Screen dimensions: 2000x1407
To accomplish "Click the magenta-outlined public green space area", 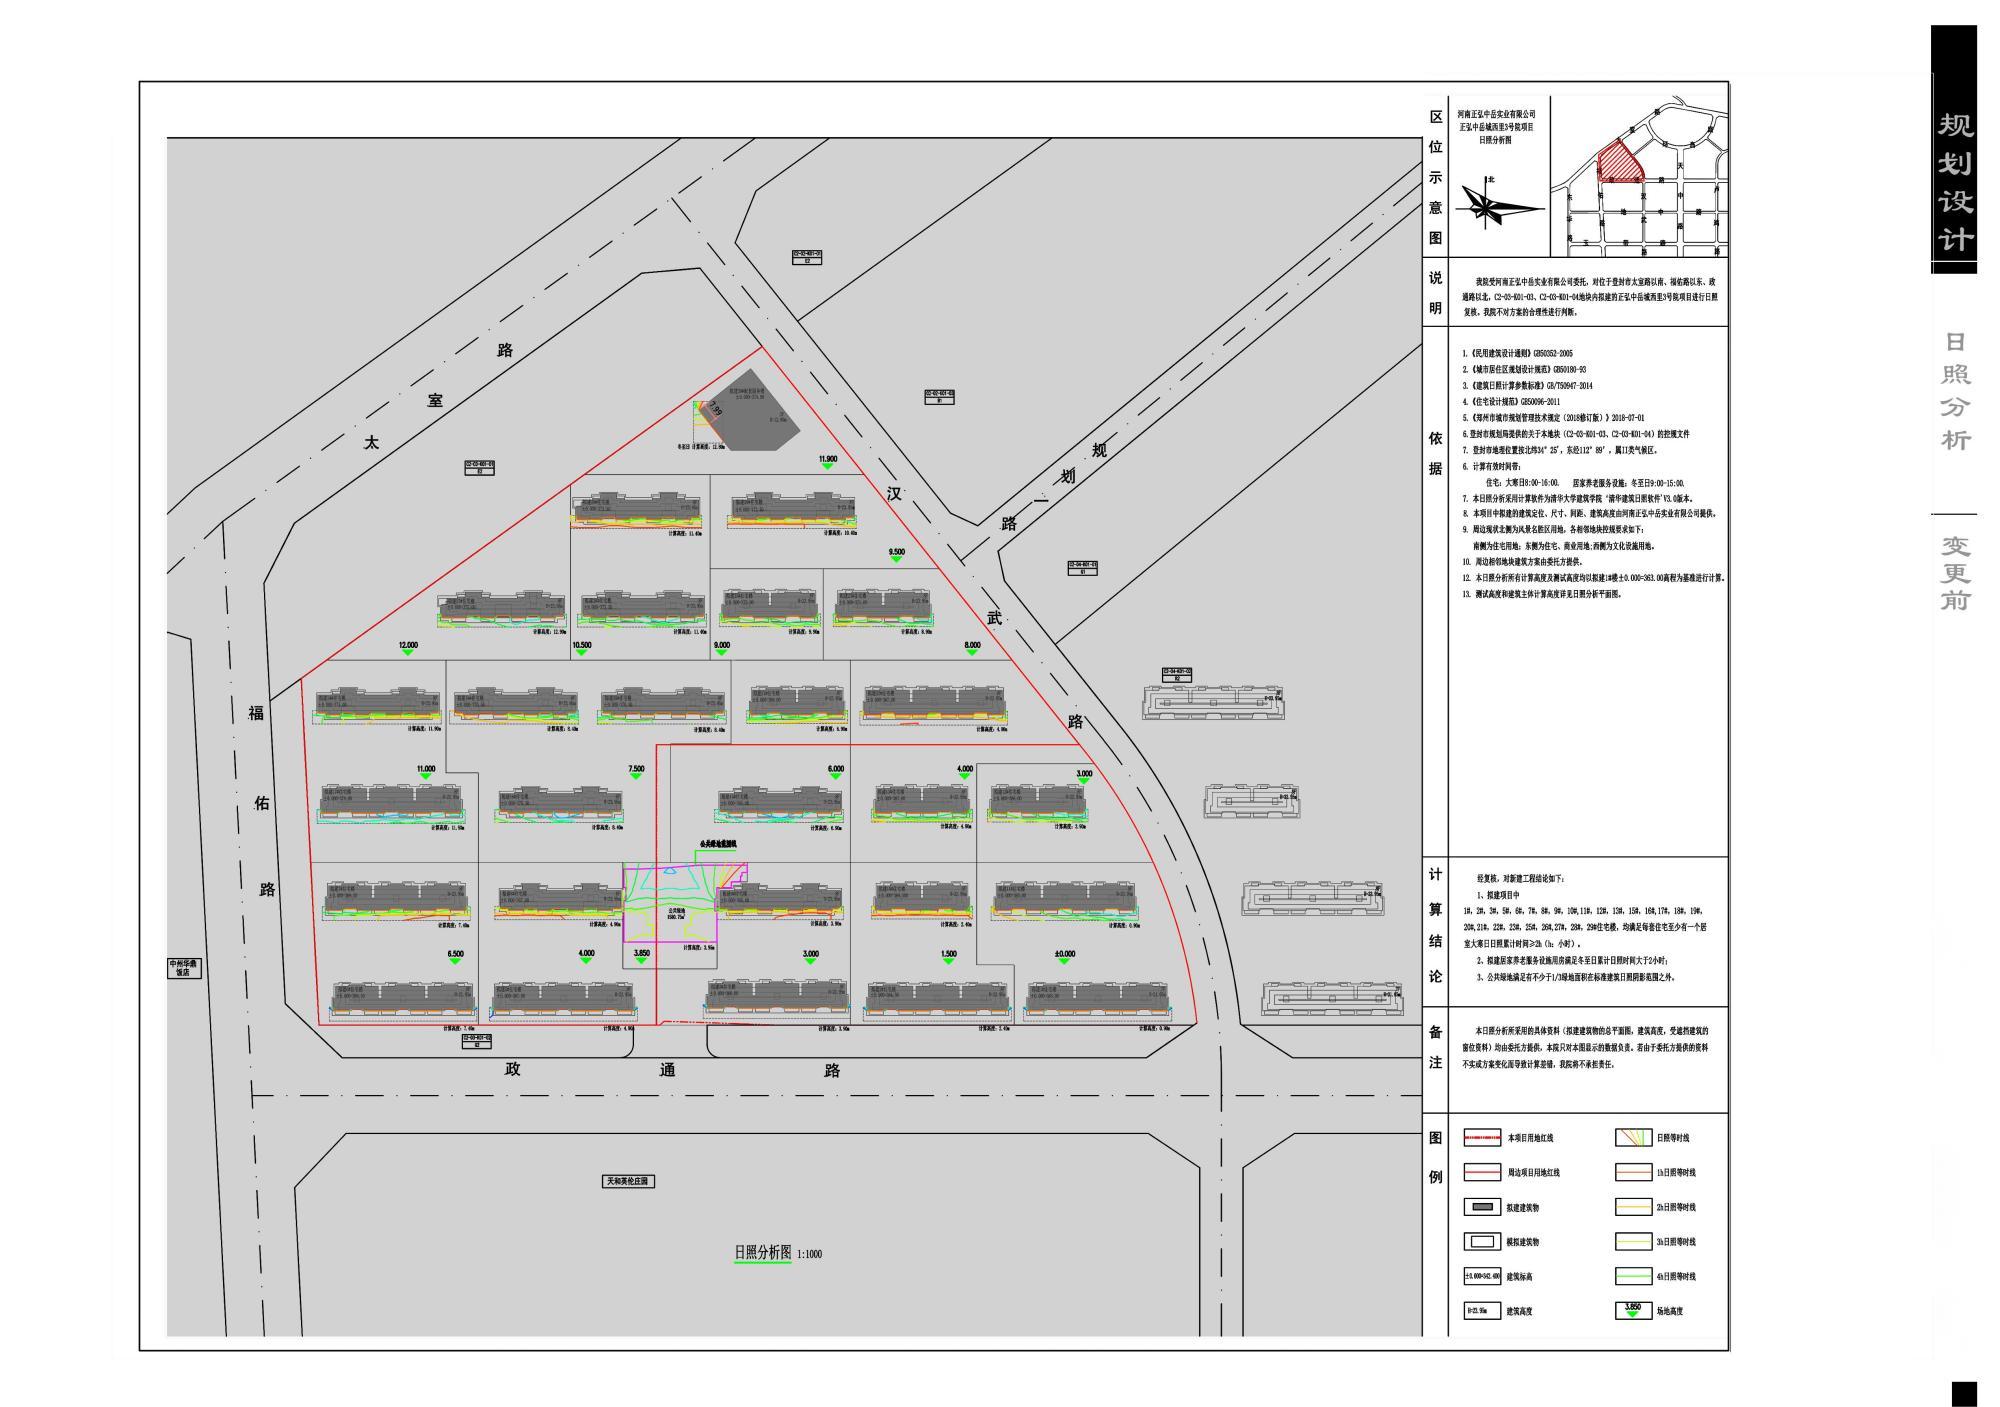I will click(670, 905).
